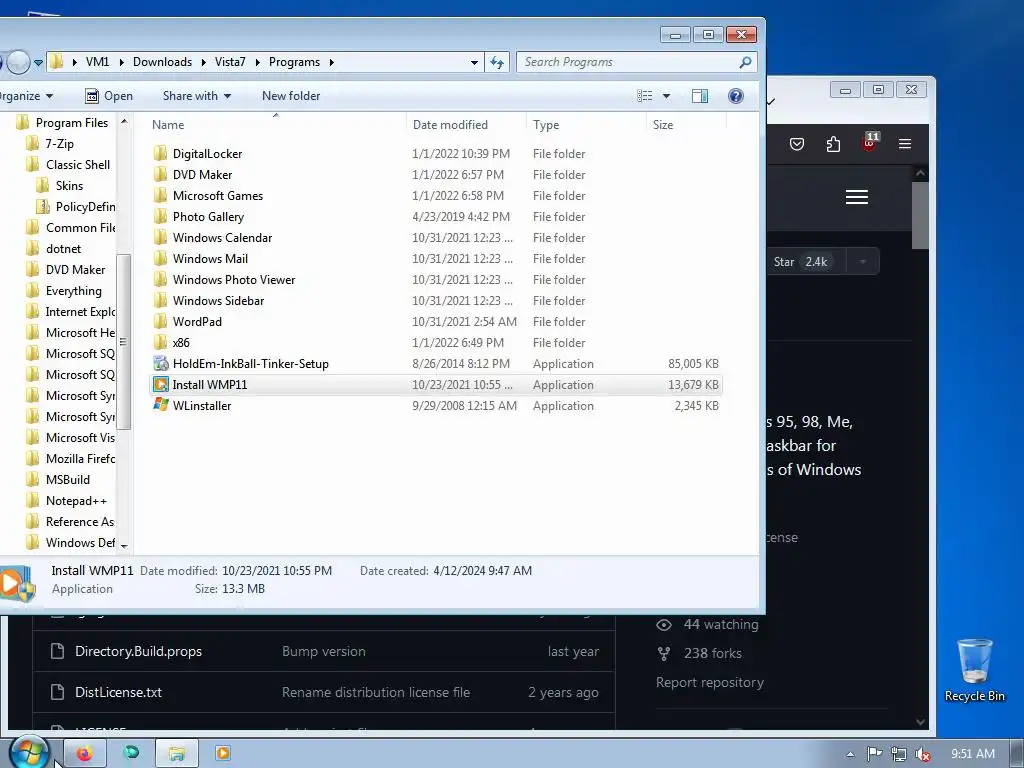The width and height of the screenshot is (1024, 768).
Task: Select Classic Shell in the tree
Action: click(x=78, y=165)
